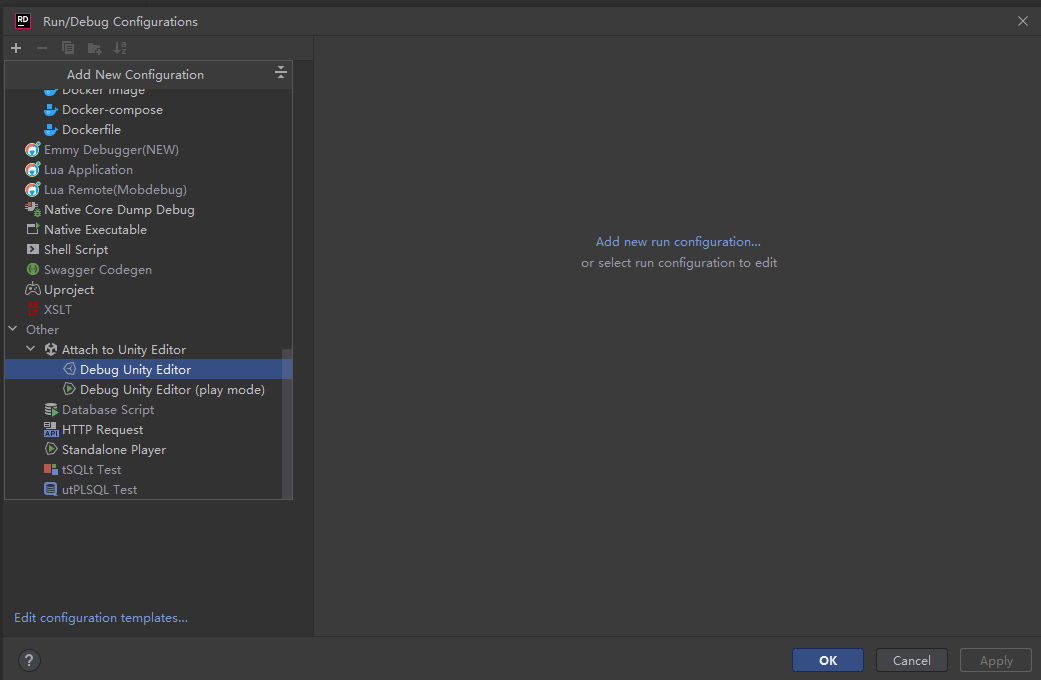The height and width of the screenshot is (680, 1041).
Task: Click the Remove Configuration minus icon
Action: click(42, 48)
